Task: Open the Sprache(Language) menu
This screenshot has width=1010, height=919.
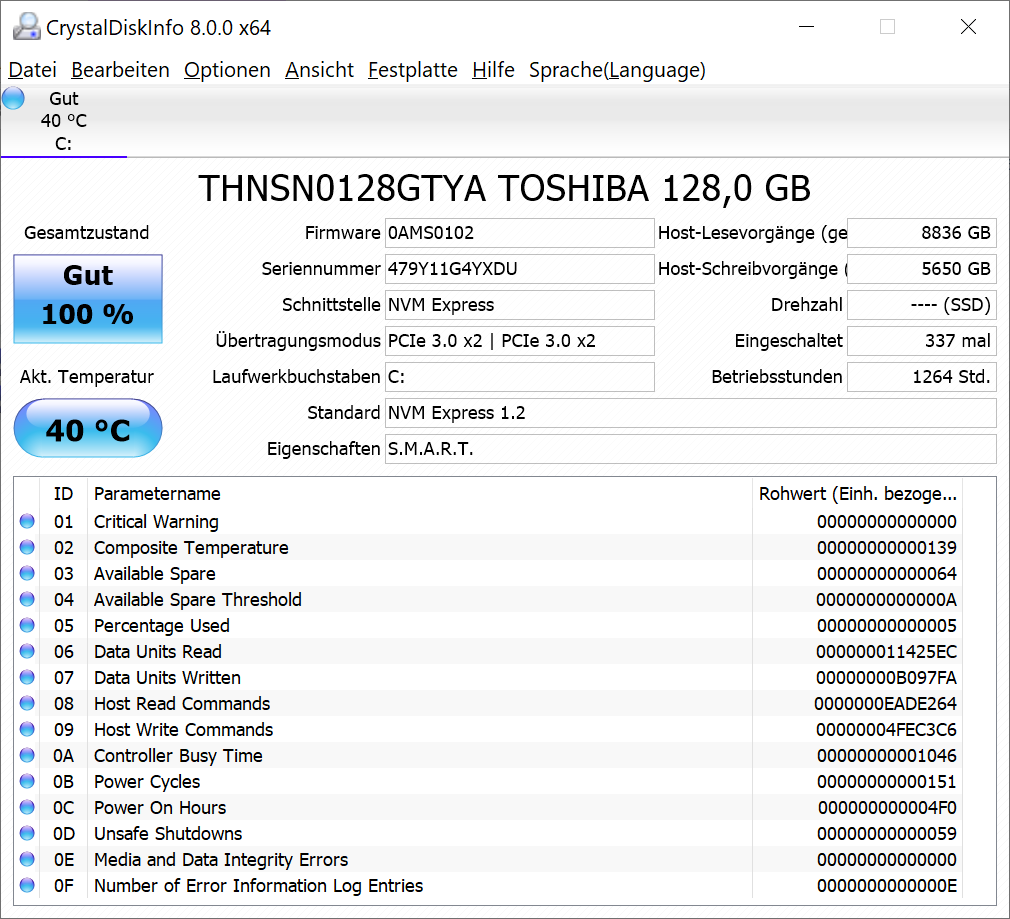Action: pyautogui.click(x=617, y=70)
